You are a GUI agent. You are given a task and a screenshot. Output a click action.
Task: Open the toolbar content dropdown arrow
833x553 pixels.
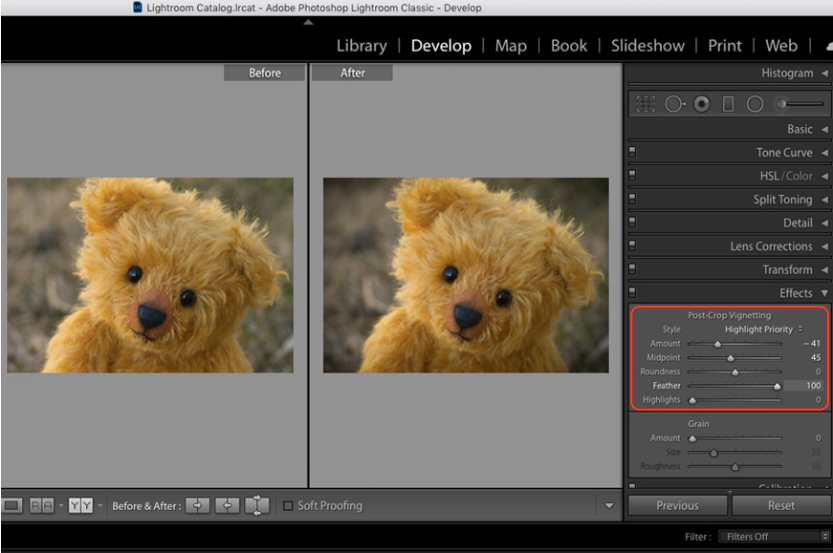[609, 506]
